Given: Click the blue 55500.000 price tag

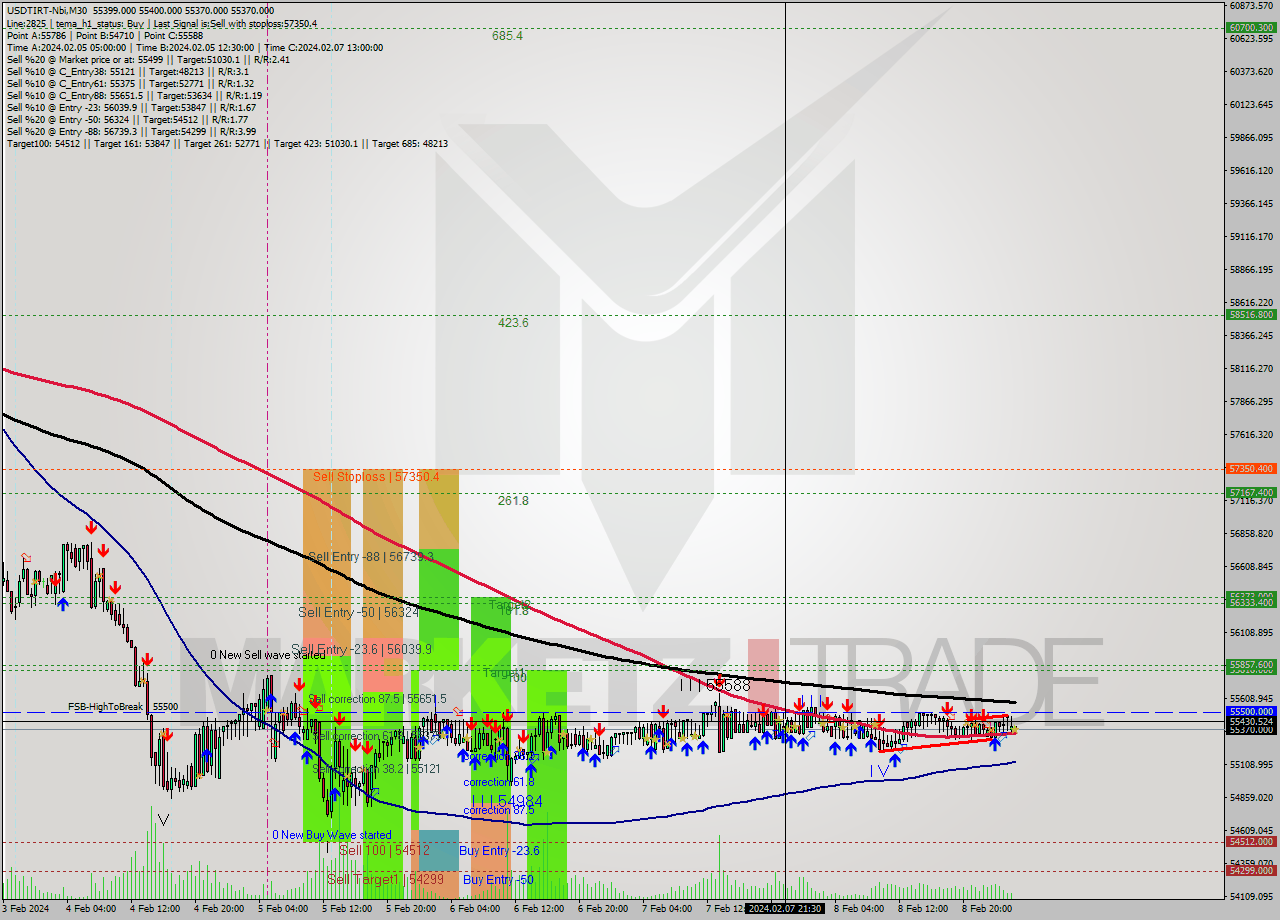Looking at the screenshot, I should pyautogui.click(x=1251, y=711).
